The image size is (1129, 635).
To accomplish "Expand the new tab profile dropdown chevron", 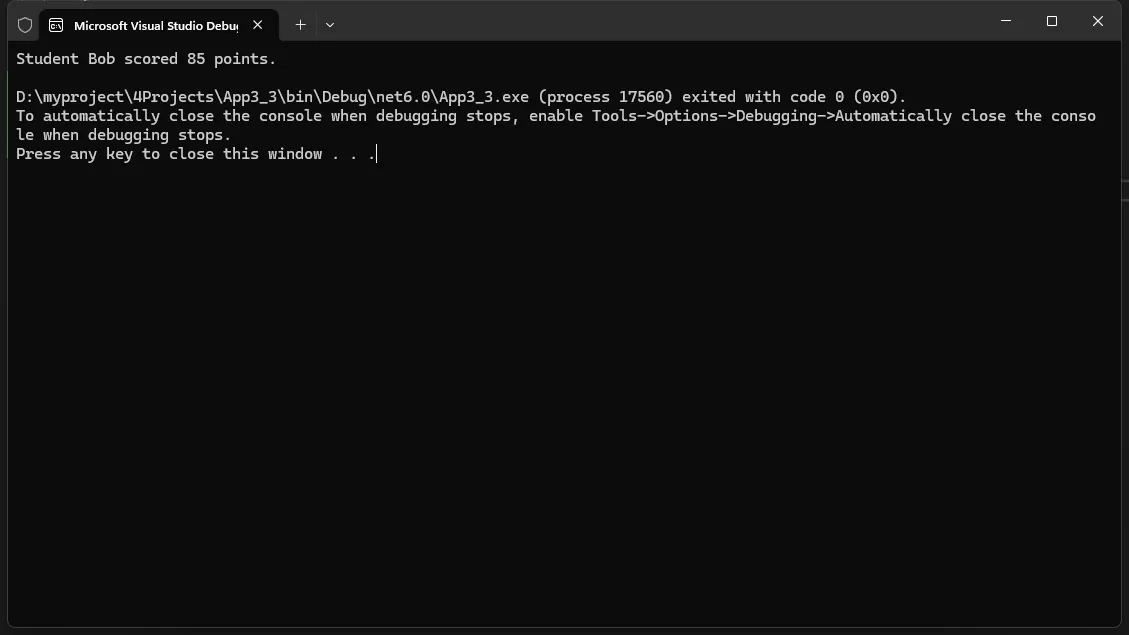I will pyautogui.click(x=330, y=24).
